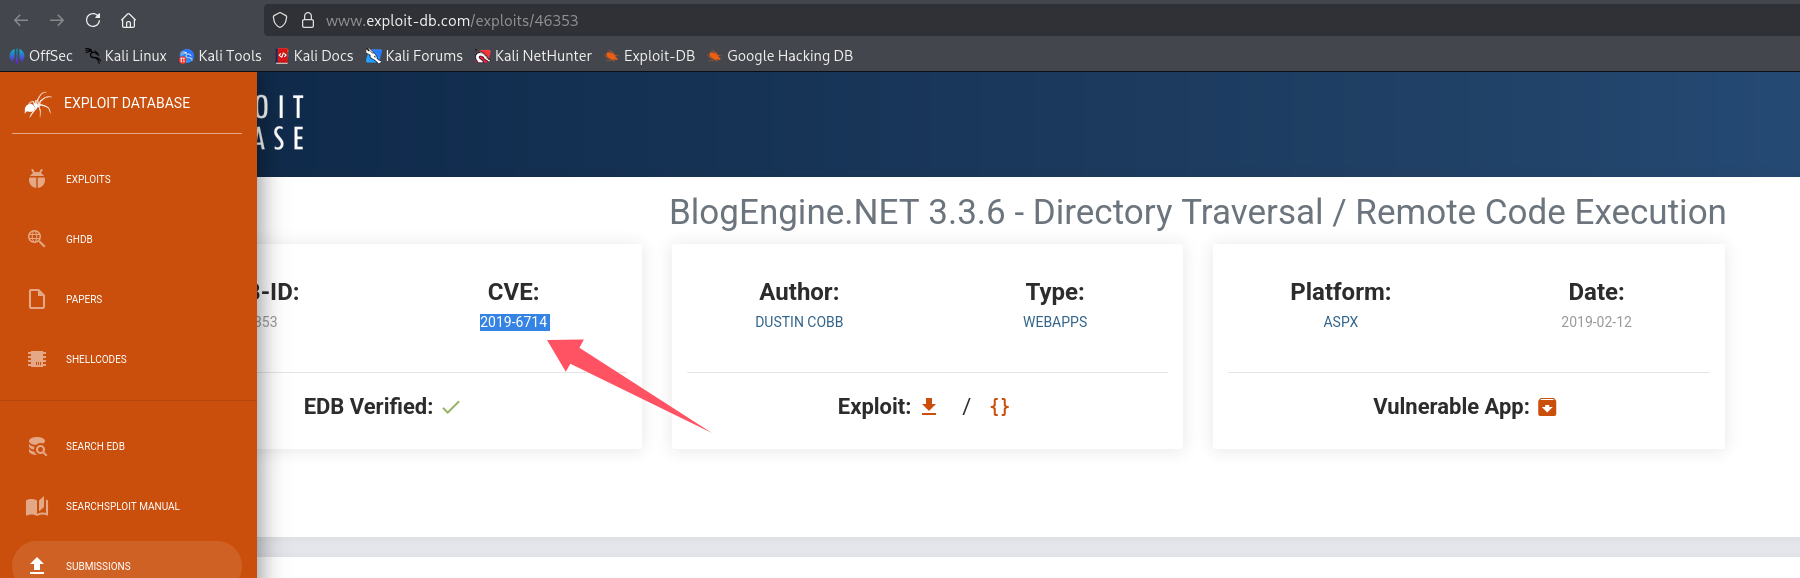
Task: Open author Dustin Cobb link
Action: coord(799,322)
